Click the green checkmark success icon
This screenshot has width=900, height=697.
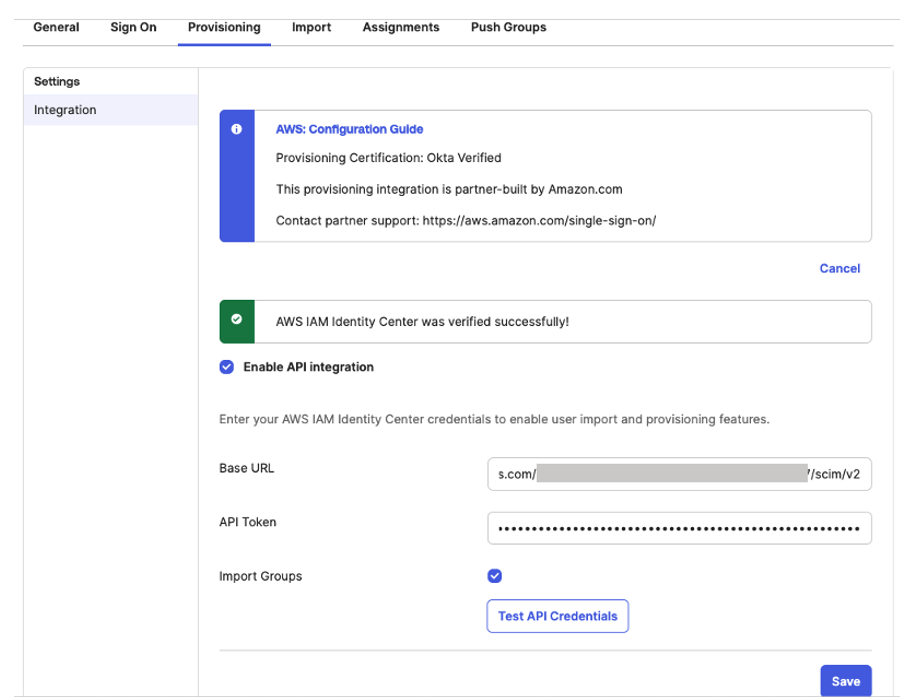237,321
